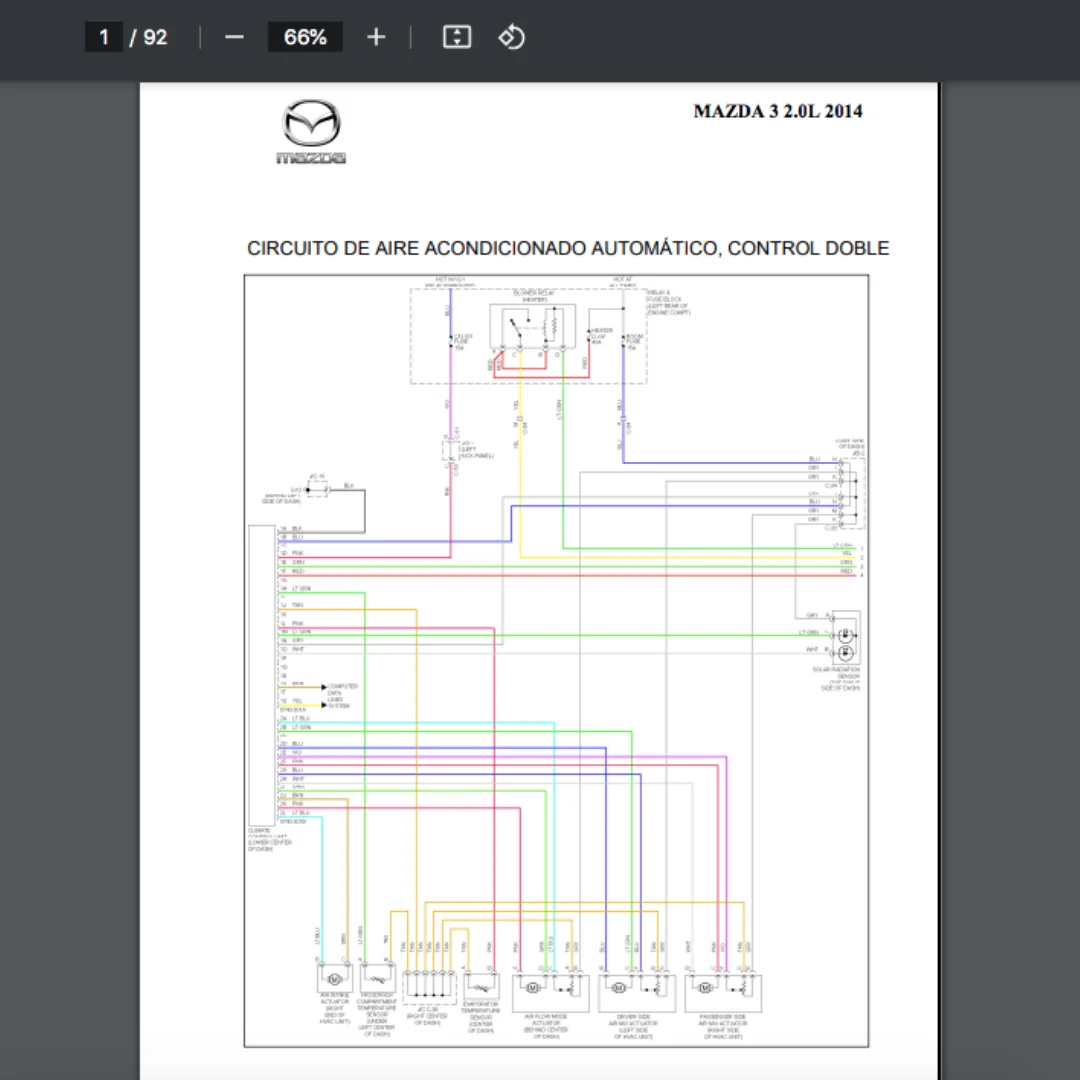Click the zoom out minus button
This screenshot has height=1080, width=1080.
(234, 37)
